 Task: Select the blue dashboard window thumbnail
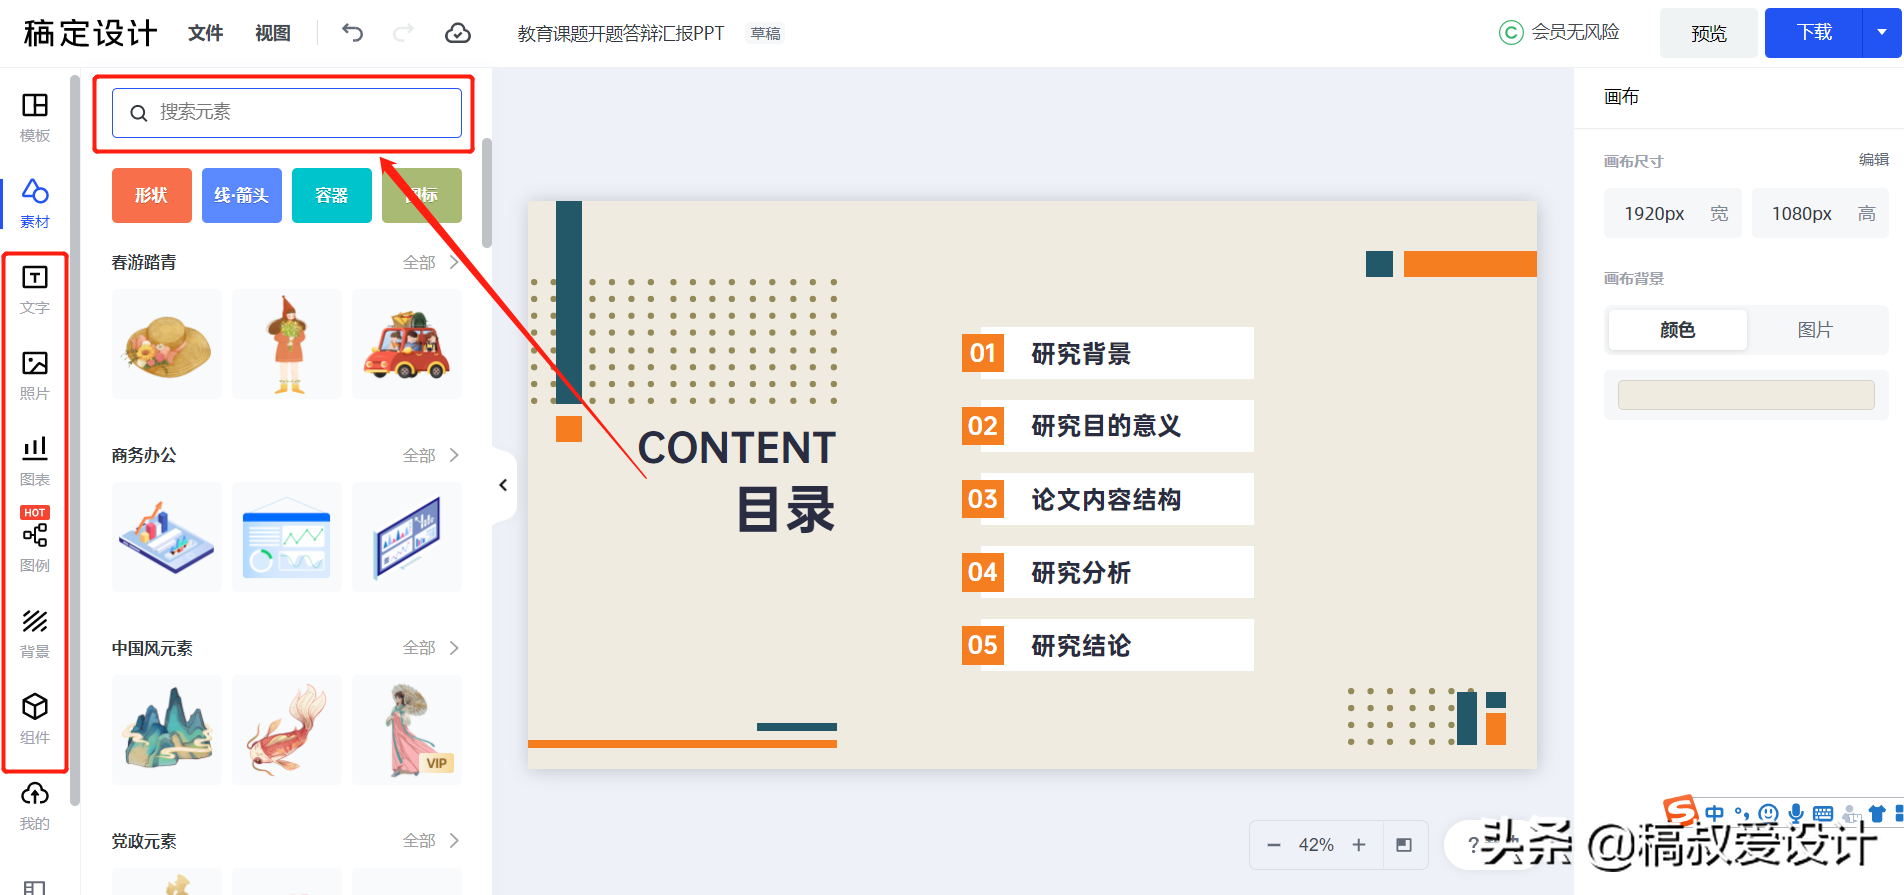coord(287,537)
